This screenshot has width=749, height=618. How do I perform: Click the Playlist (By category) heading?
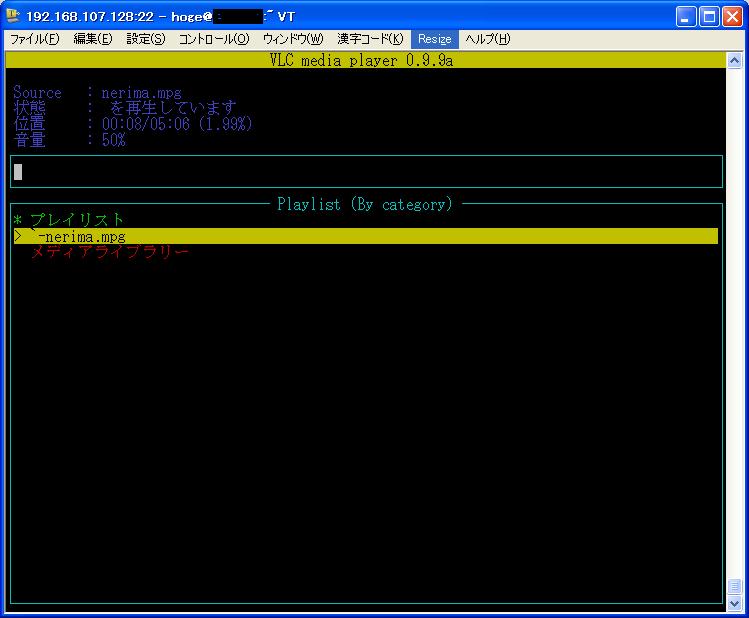364,204
